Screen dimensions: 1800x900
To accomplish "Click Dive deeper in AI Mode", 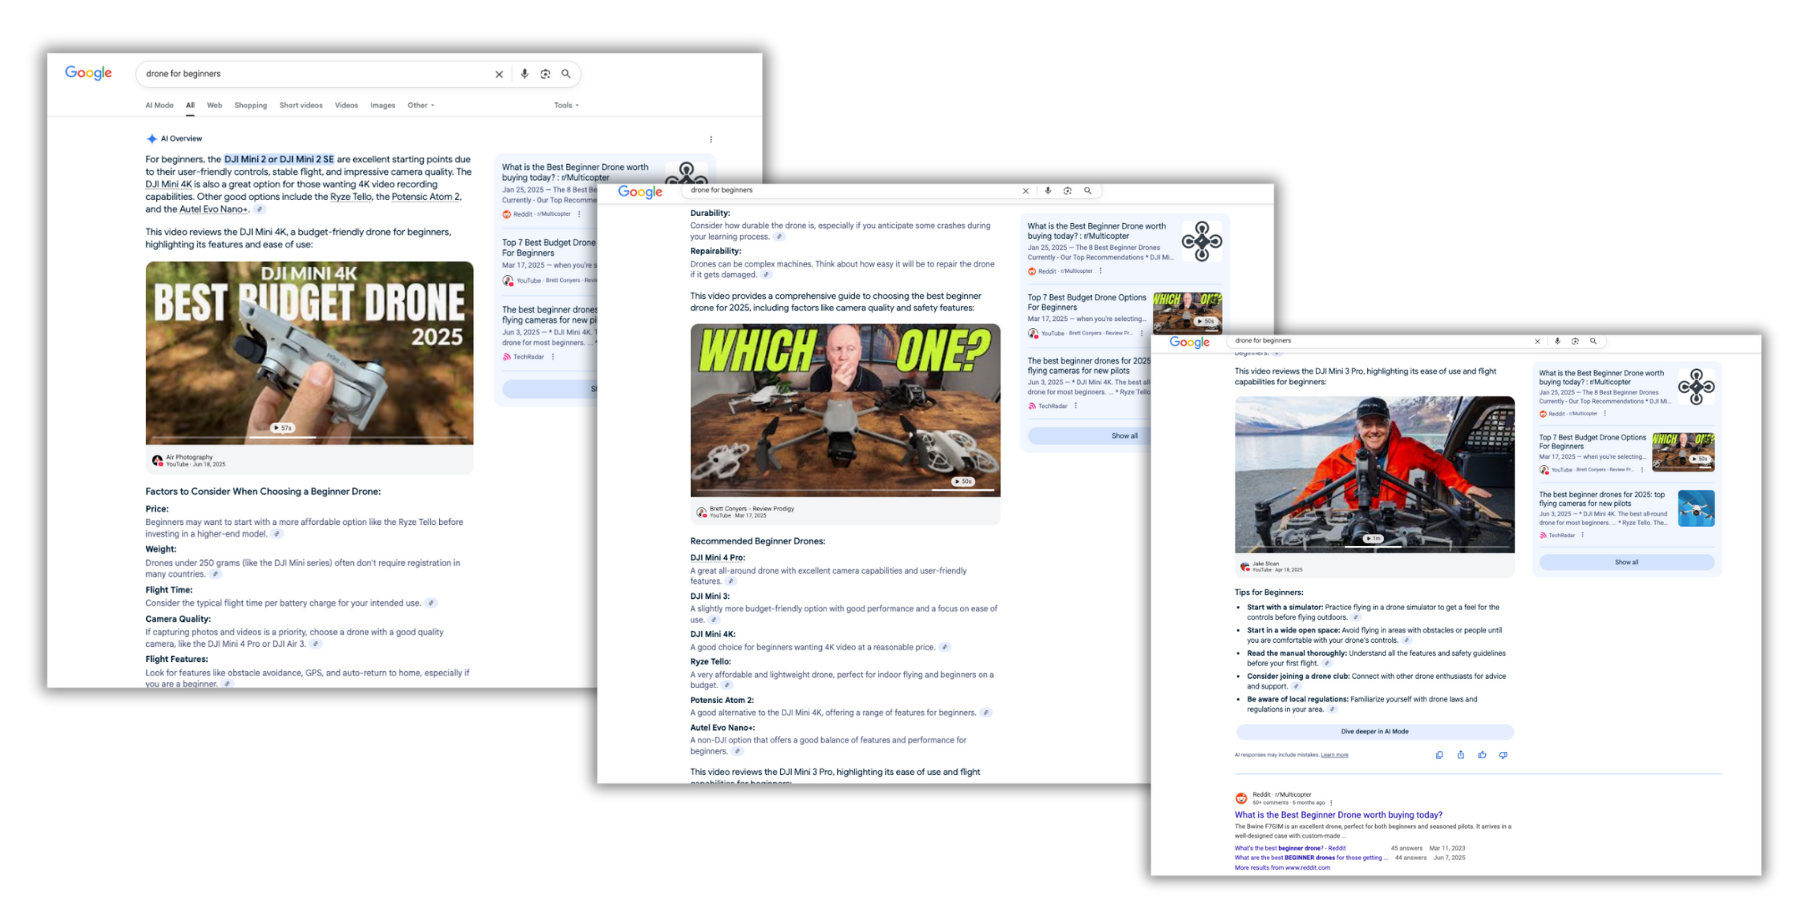I will (x=1375, y=732).
